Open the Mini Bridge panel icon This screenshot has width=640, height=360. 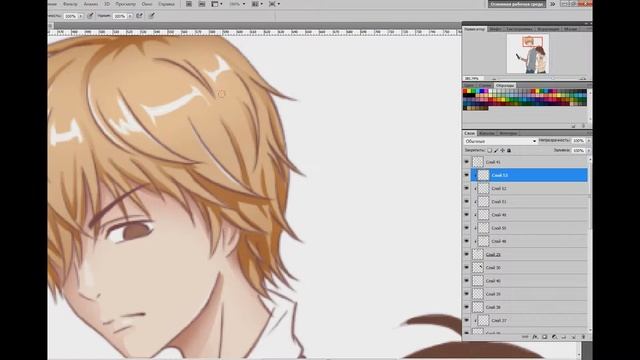coord(202,4)
